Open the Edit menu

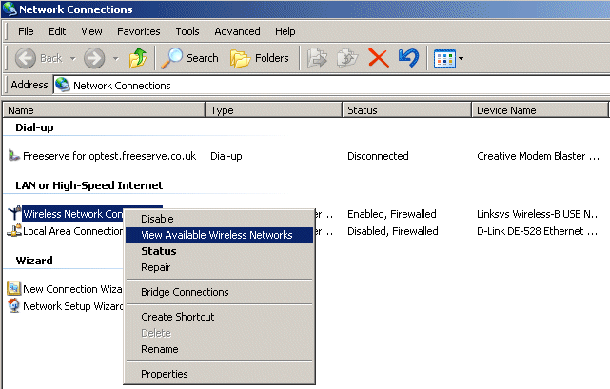(57, 31)
